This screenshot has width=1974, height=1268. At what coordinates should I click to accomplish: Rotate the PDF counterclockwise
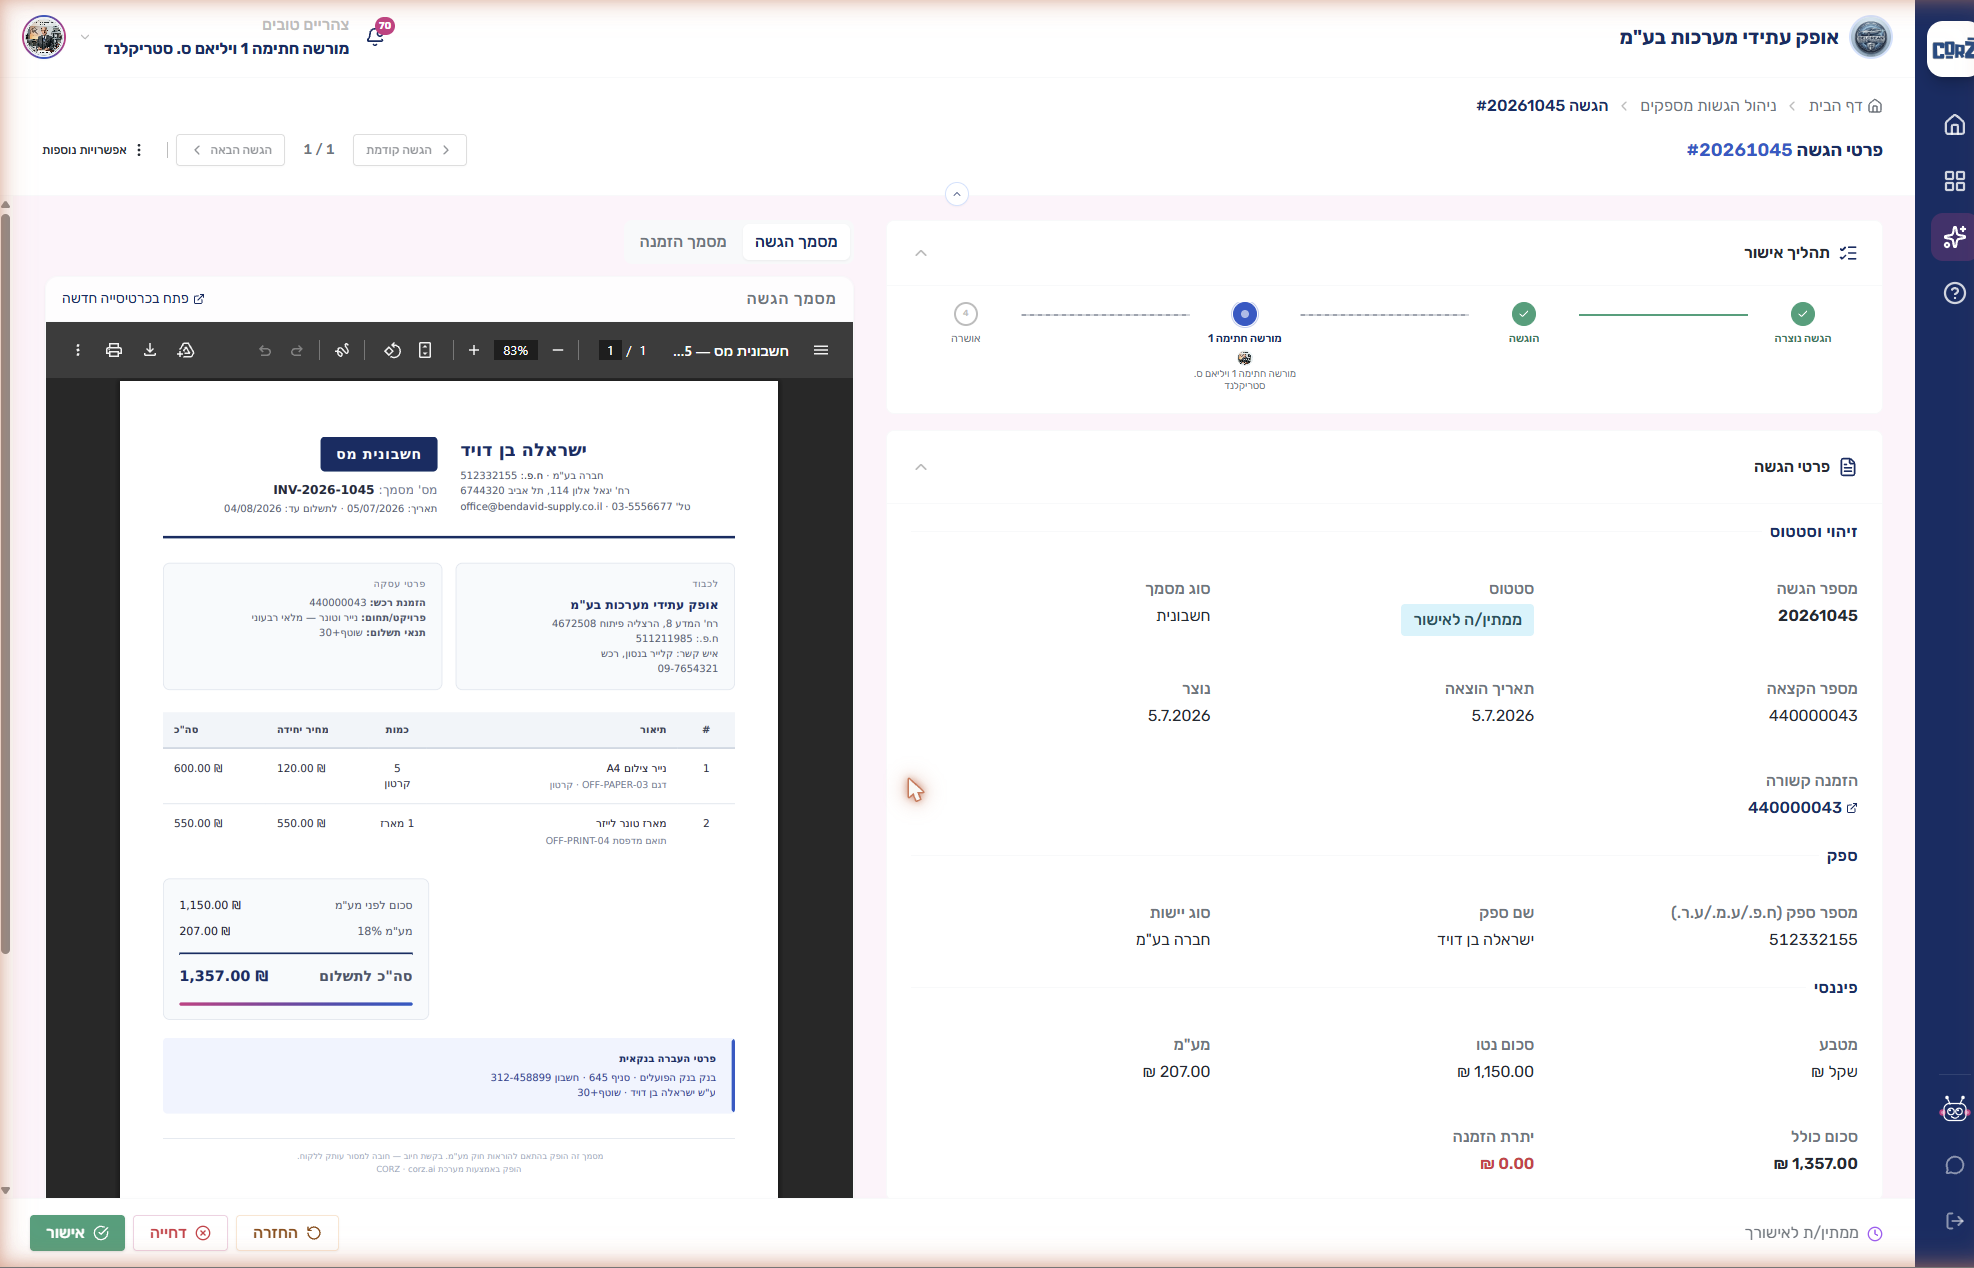tap(393, 350)
